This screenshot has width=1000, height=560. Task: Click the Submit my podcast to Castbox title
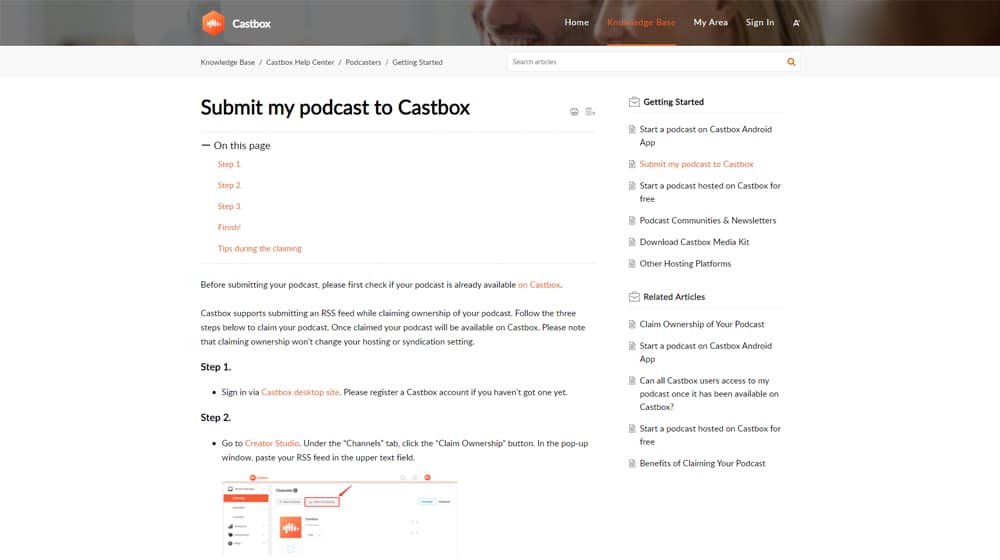tap(335, 108)
